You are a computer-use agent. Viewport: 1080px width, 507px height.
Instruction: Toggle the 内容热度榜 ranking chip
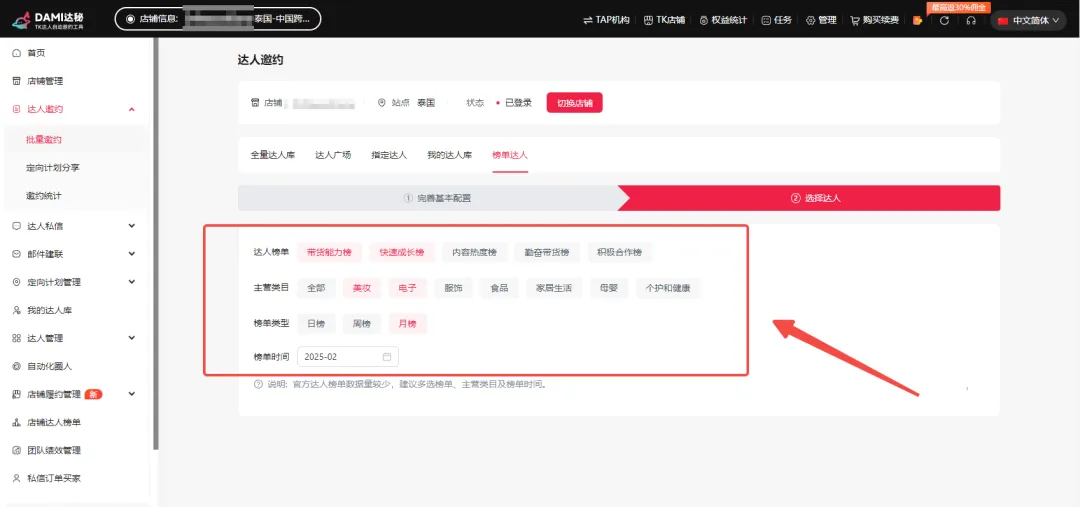pos(474,252)
